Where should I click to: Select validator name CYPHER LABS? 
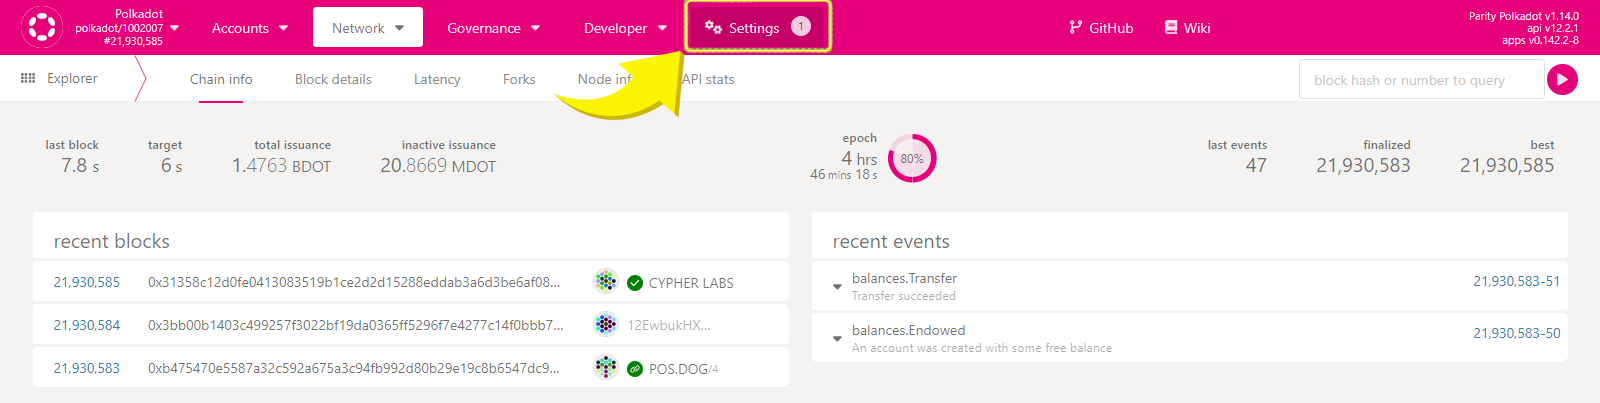point(691,283)
